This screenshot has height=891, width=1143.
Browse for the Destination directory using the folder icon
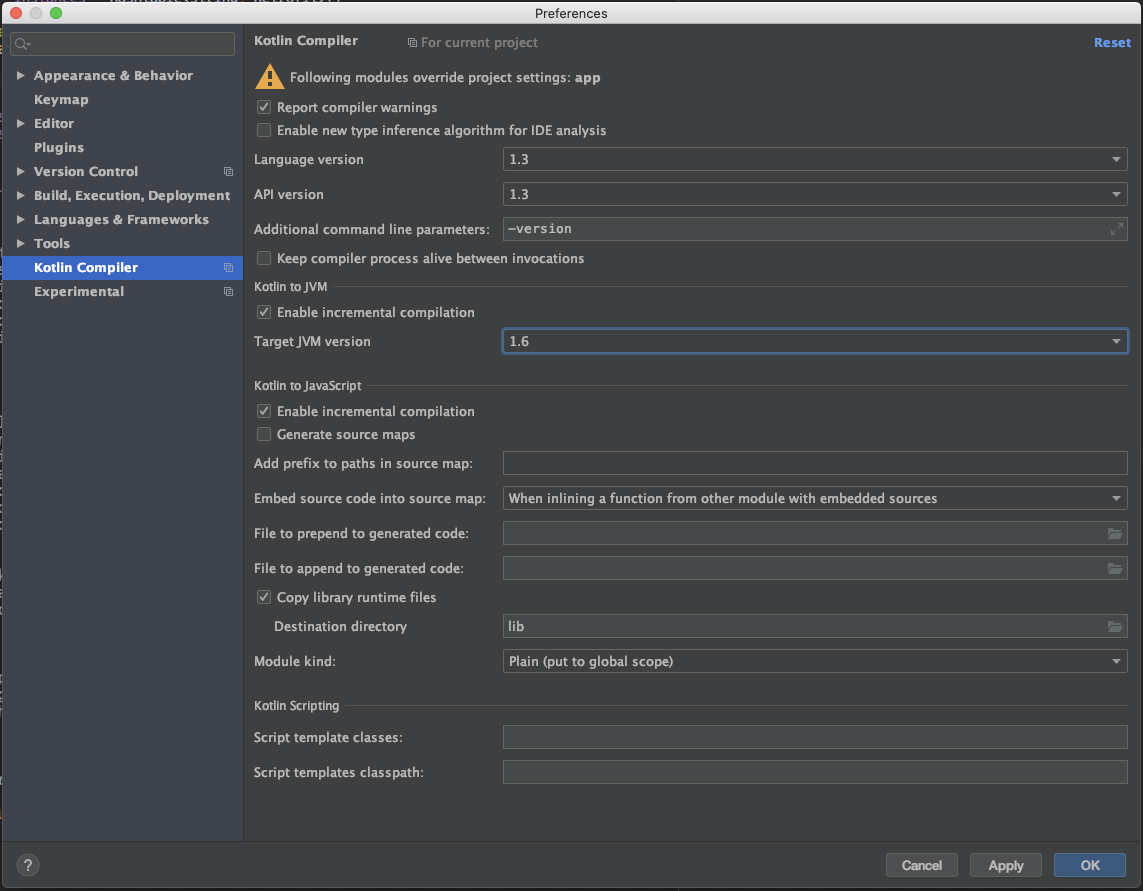1115,626
